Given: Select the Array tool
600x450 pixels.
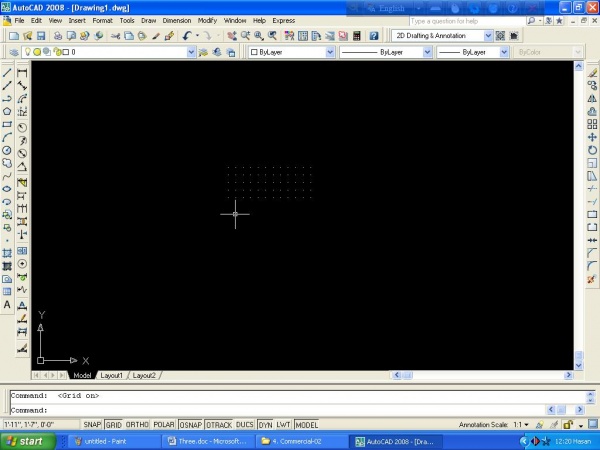Looking at the screenshot, I should (x=592, y=124).
